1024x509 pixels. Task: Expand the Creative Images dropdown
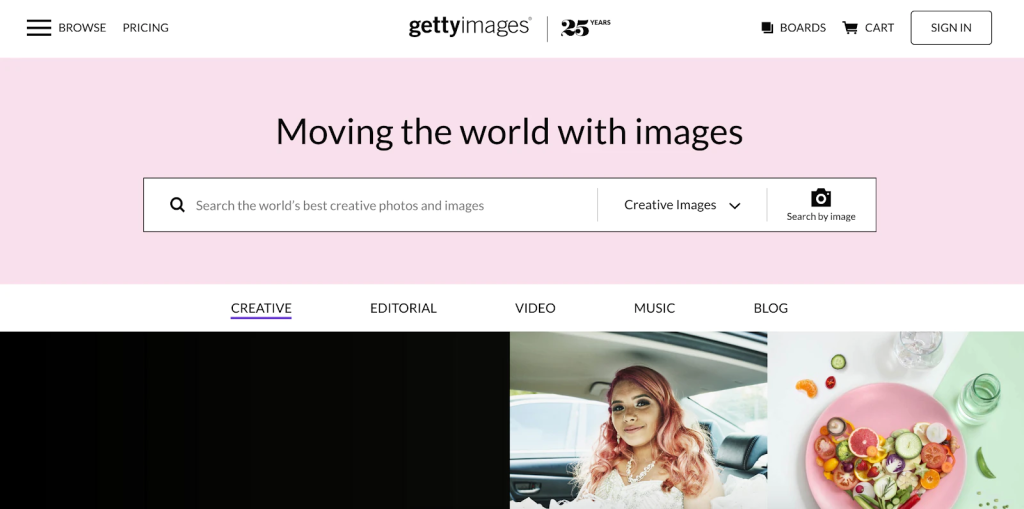pyautogui.click(x=682, y=205)
